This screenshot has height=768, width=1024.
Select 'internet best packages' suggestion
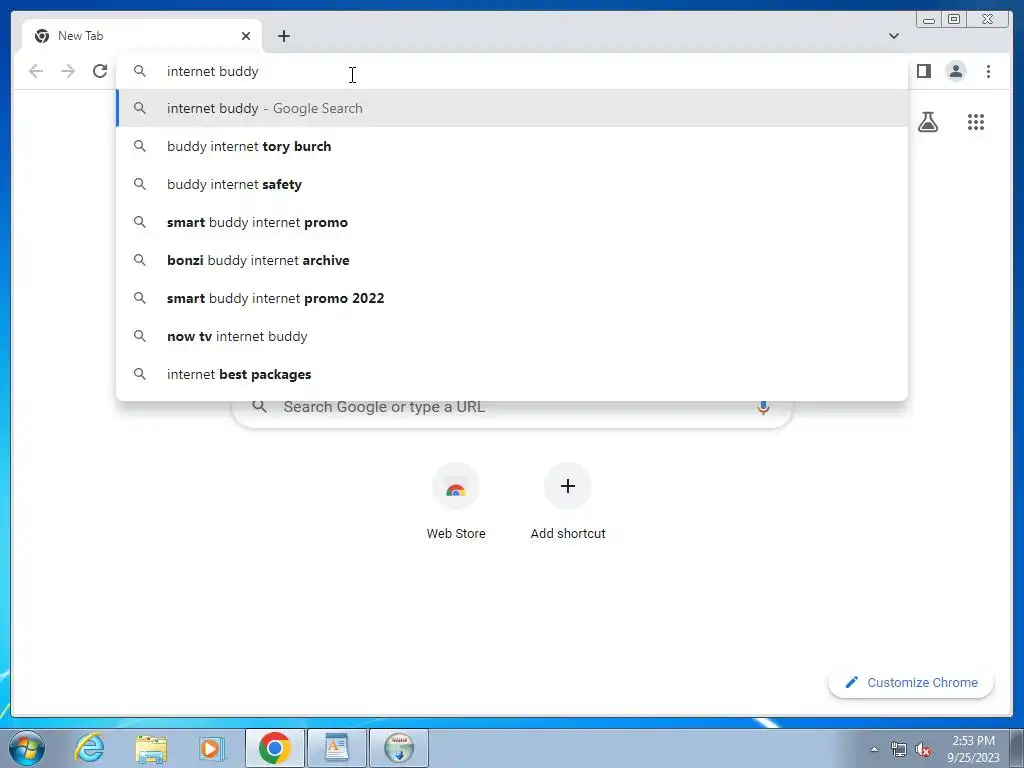click(512, 374)
